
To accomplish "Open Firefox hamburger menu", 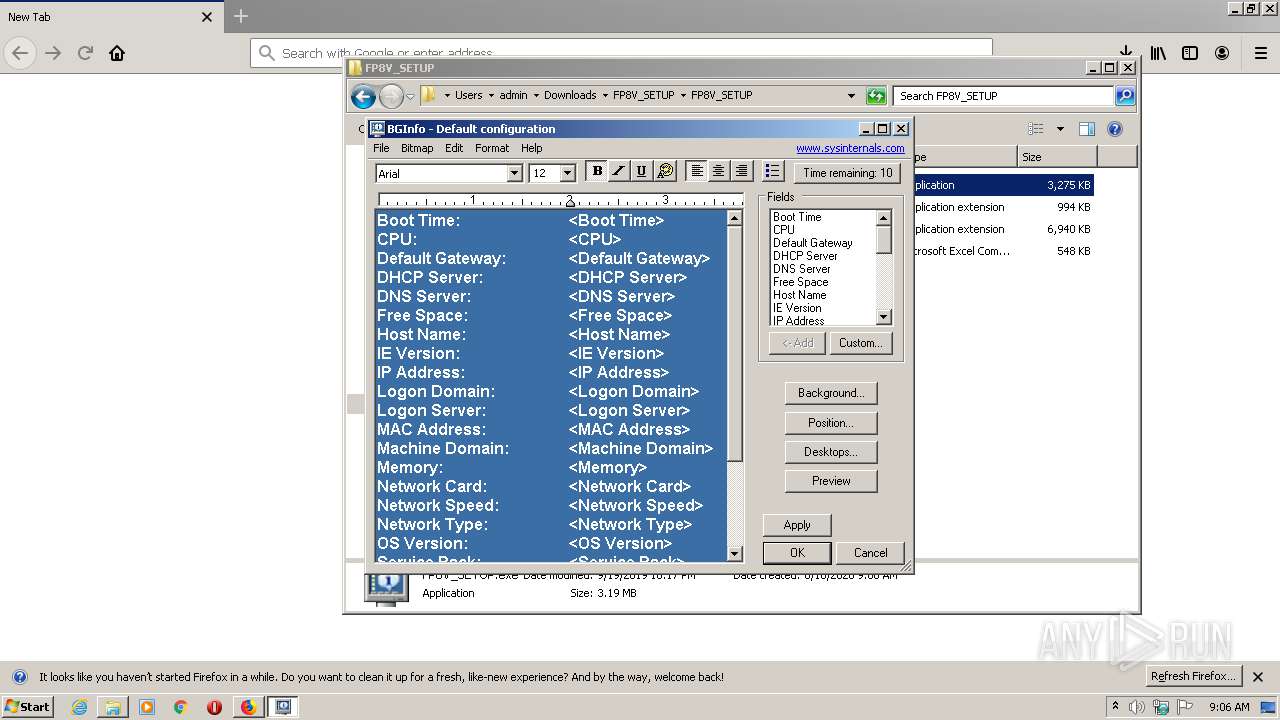I will click(1262, 54).
